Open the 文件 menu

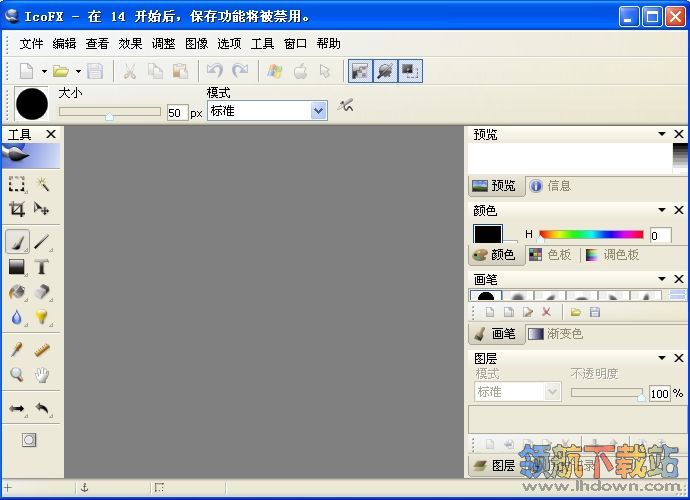tap(31, 44)
